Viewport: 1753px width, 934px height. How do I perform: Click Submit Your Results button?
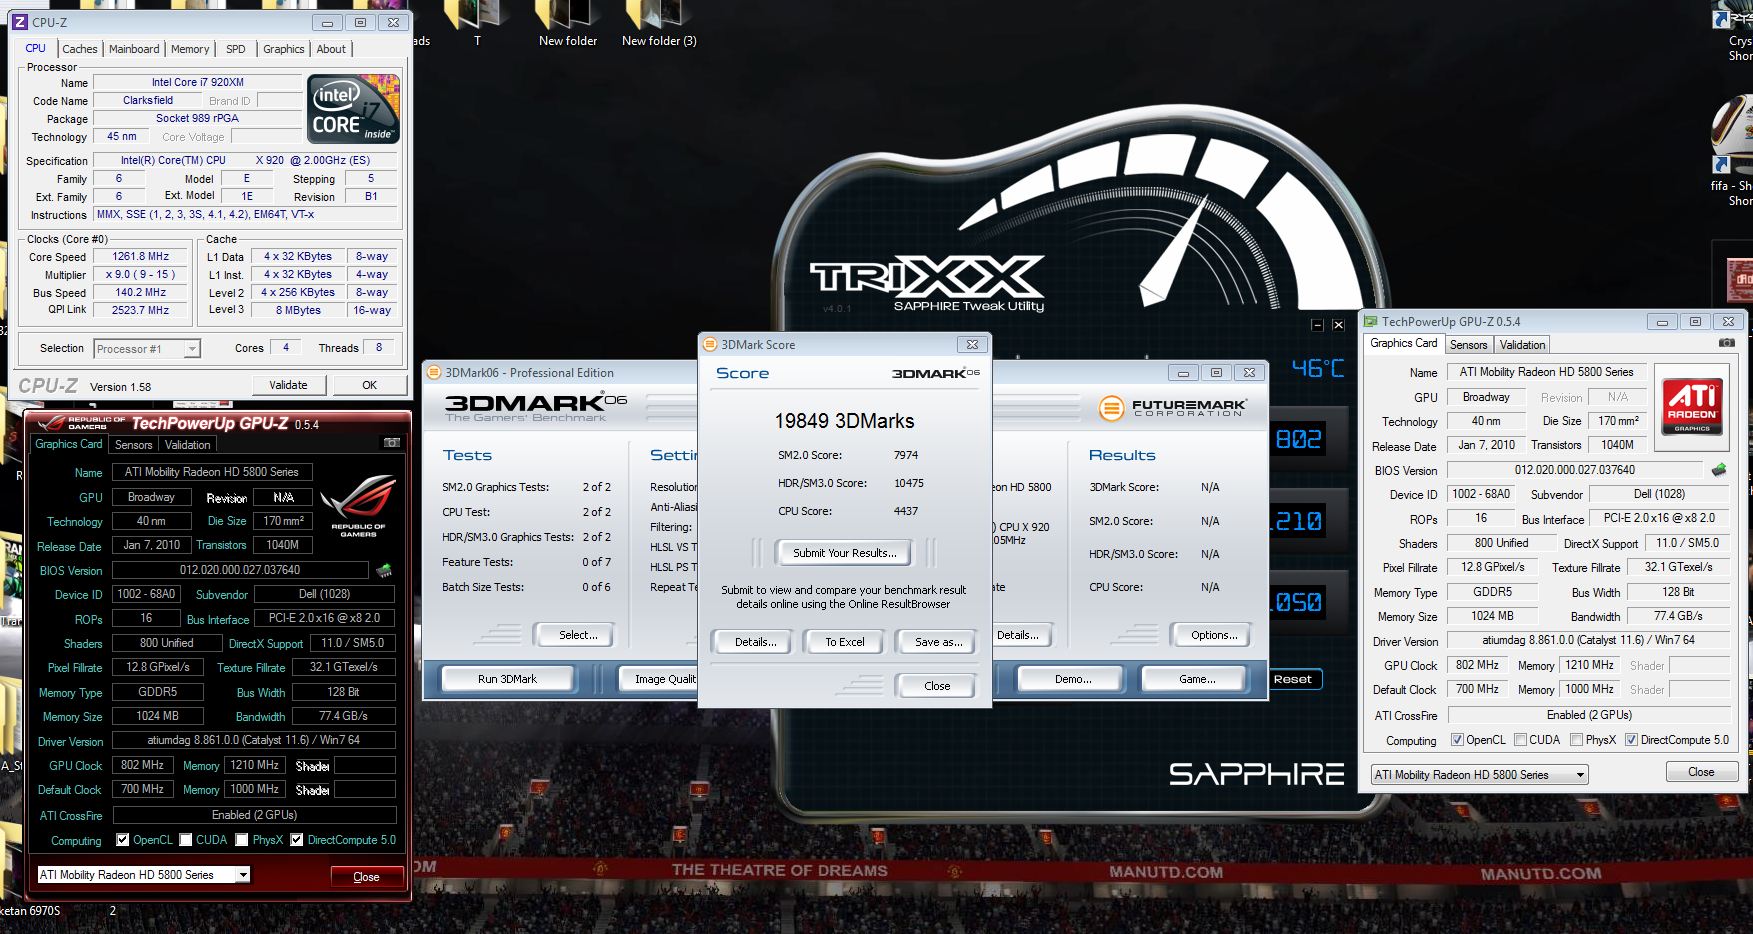click(844, 553)
